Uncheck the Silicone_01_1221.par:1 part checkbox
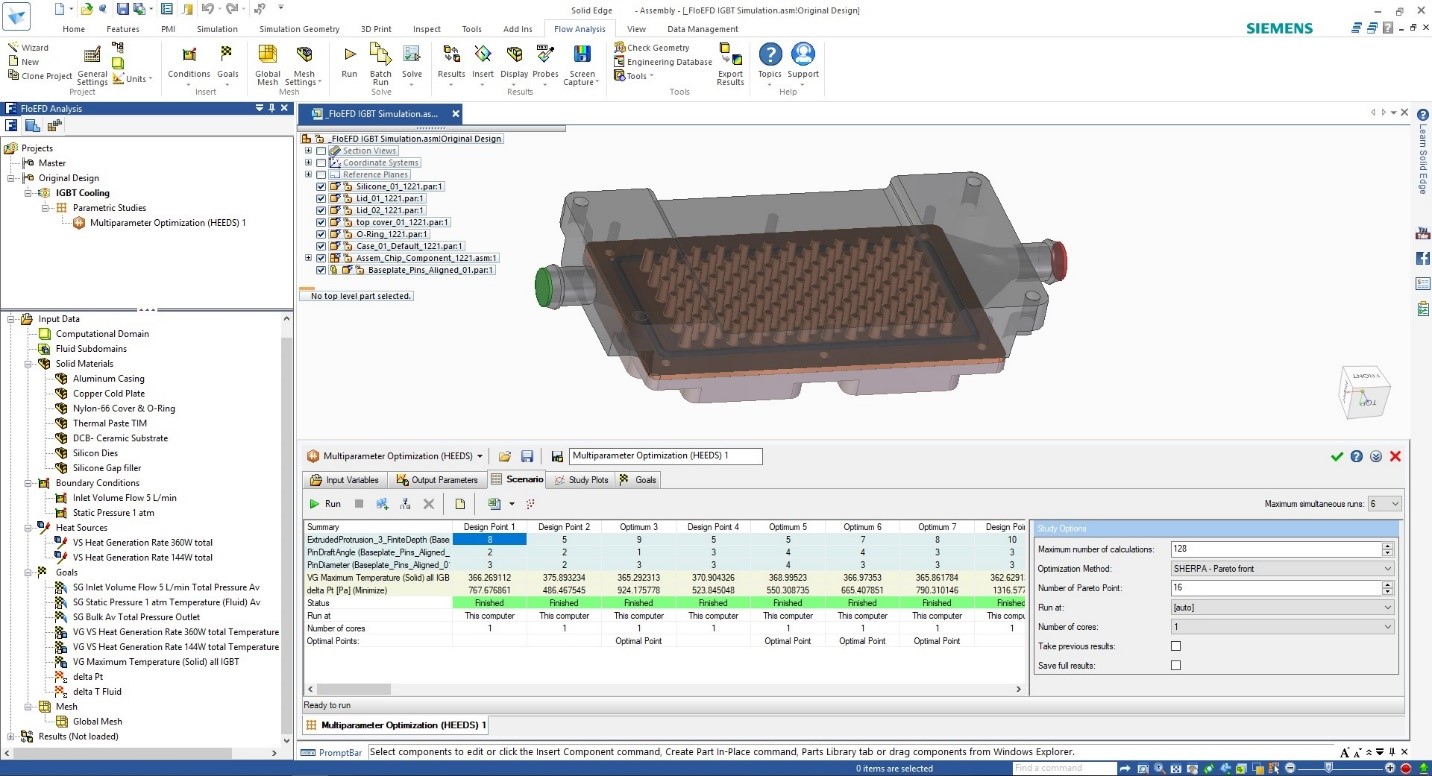The width and height of the screenshot is (1432, 776). click(320, 187)
